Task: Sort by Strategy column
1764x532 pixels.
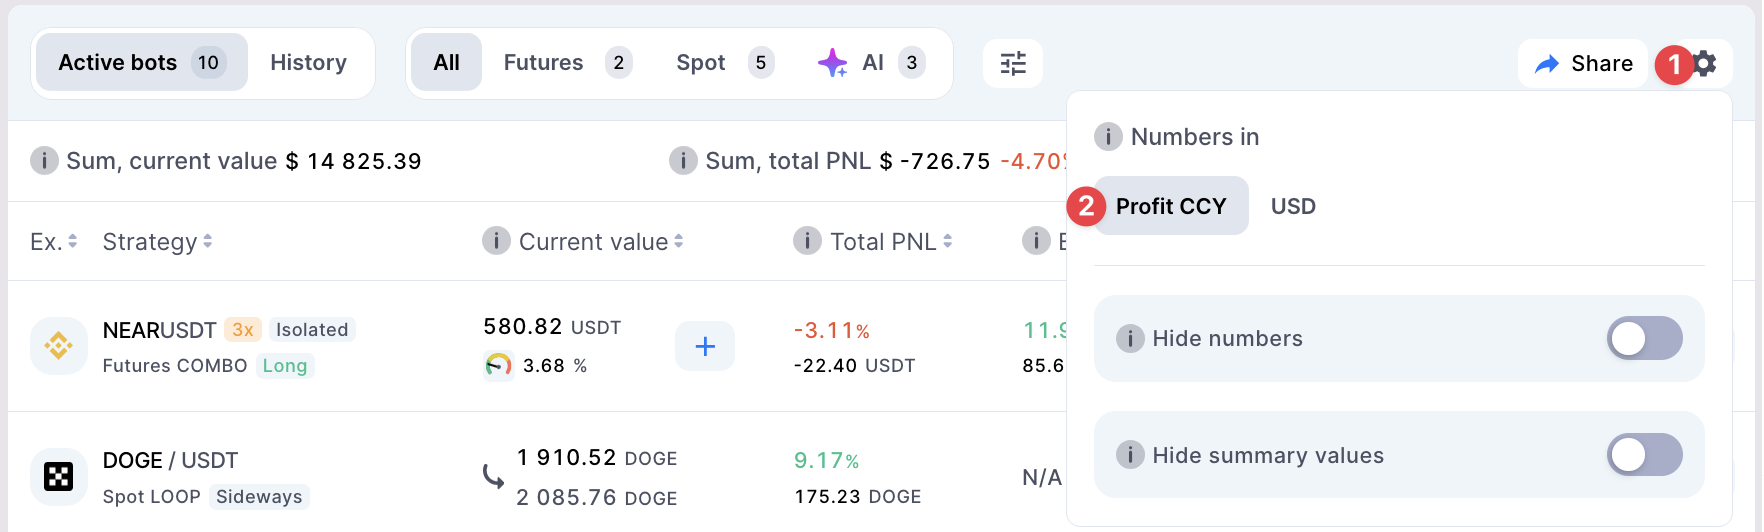Action: click(x=157, y=242)
